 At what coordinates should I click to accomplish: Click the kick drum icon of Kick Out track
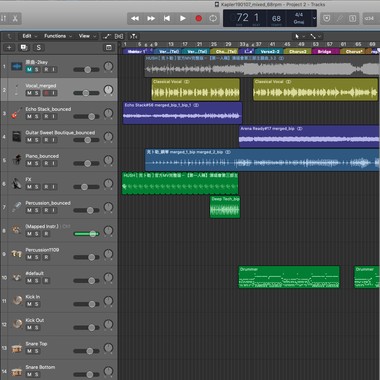(17, 324)
